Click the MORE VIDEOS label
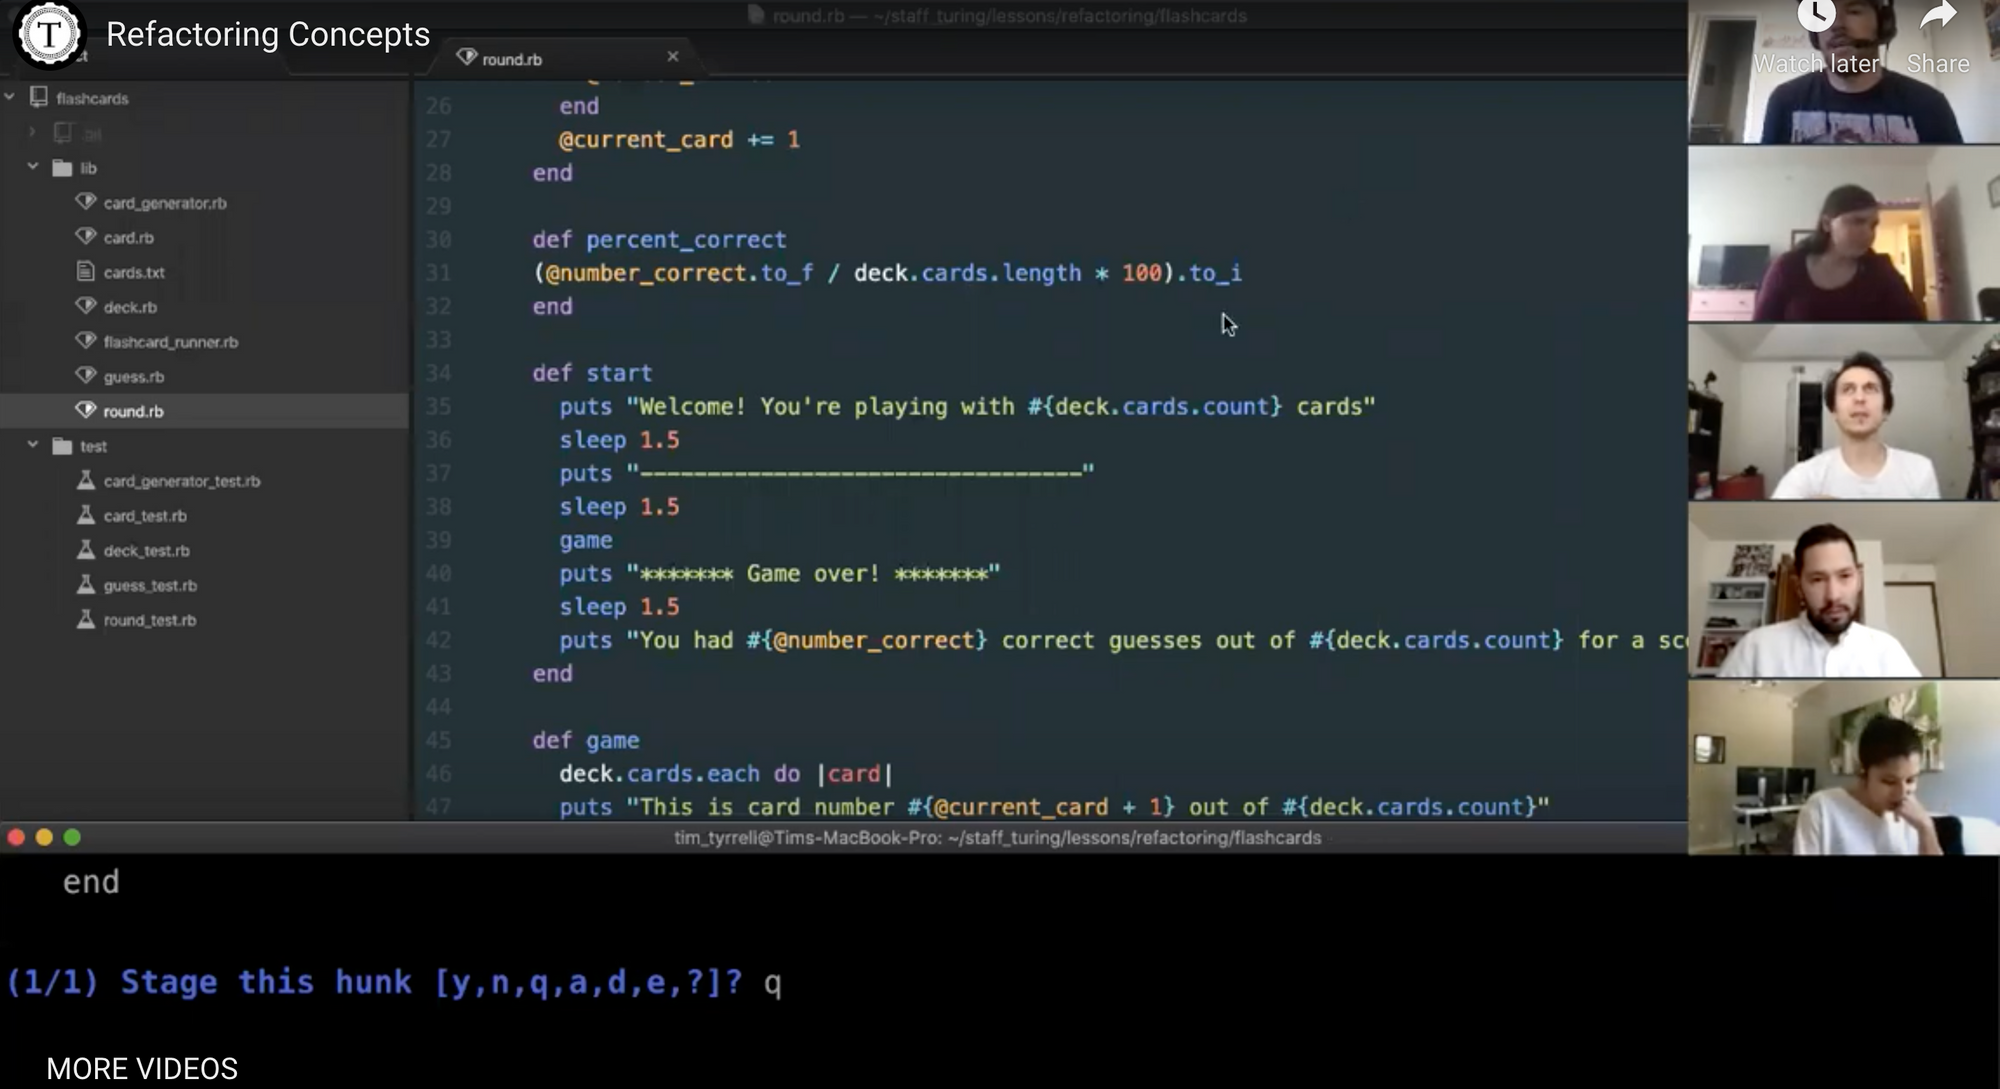Screen dimensions: 2000x1089 (x=142, y=1068)
